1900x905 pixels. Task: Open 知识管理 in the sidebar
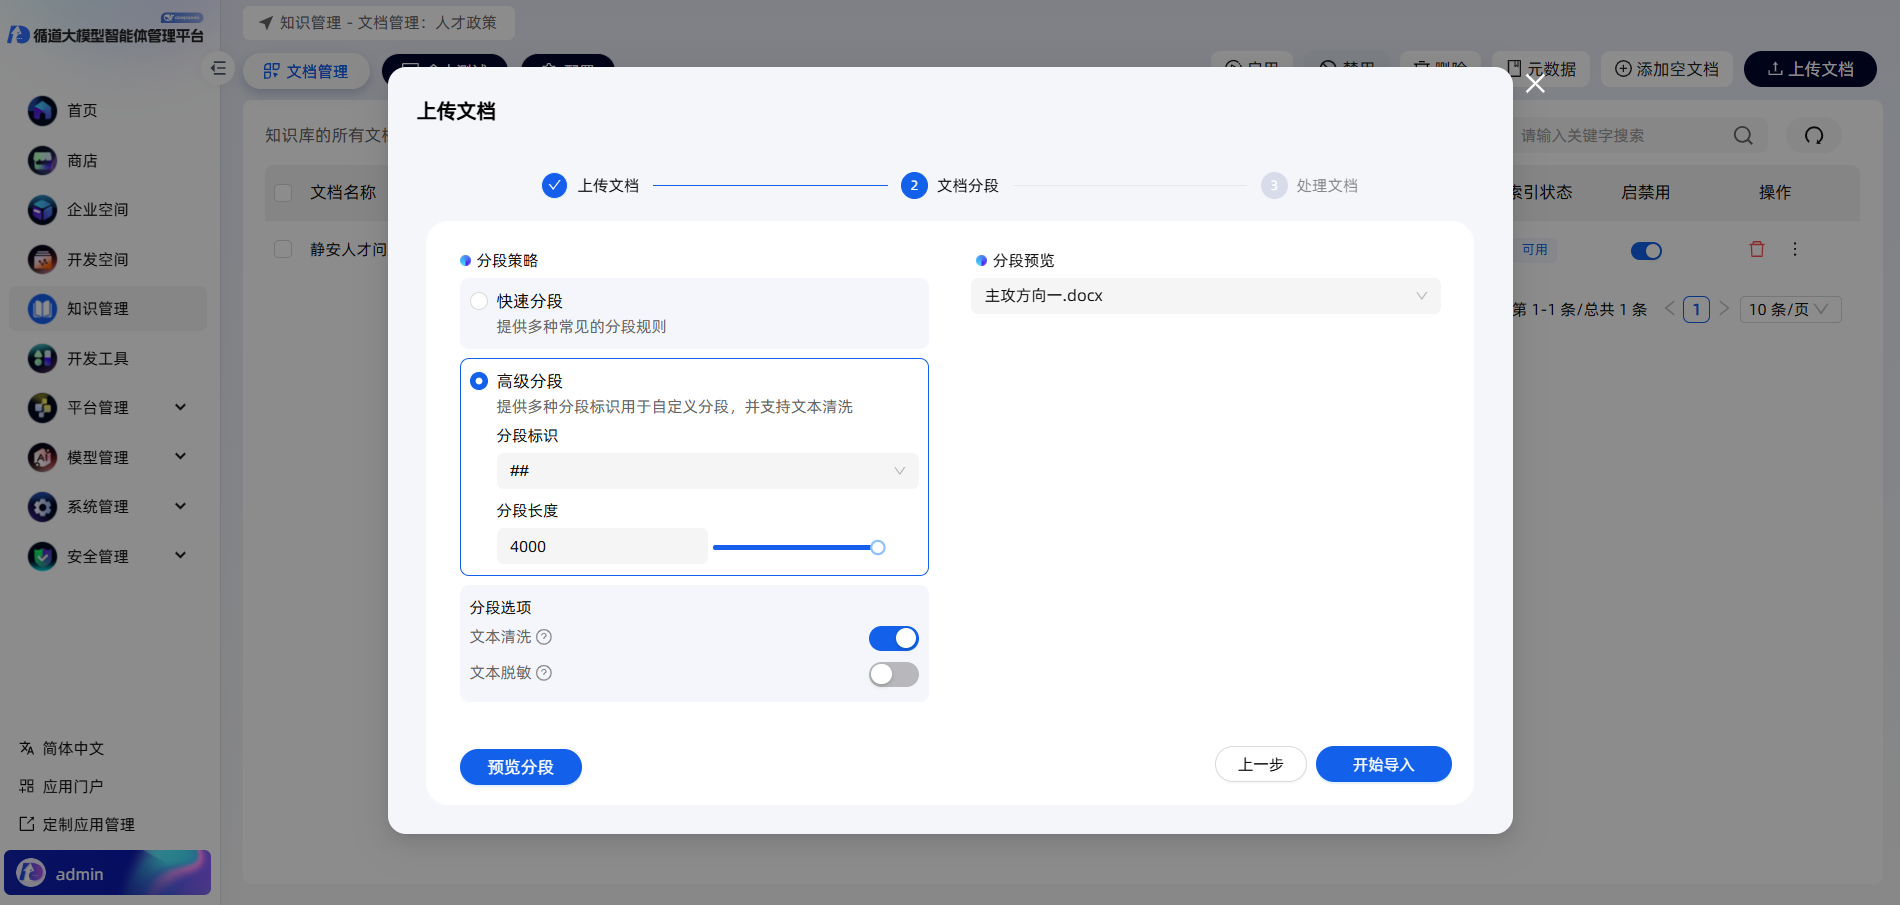97,309
